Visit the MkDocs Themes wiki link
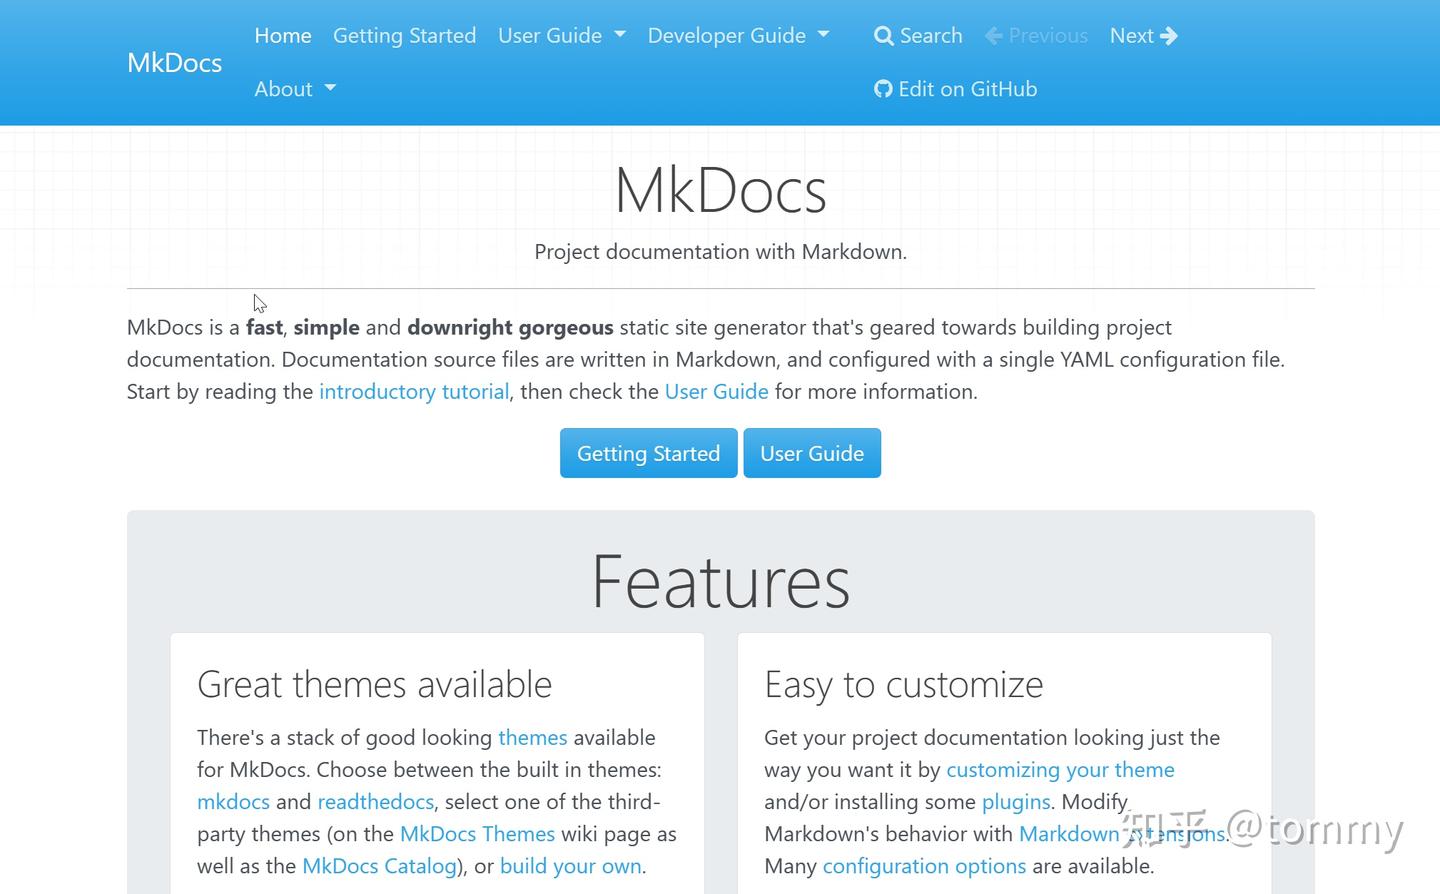 point(477,834)
